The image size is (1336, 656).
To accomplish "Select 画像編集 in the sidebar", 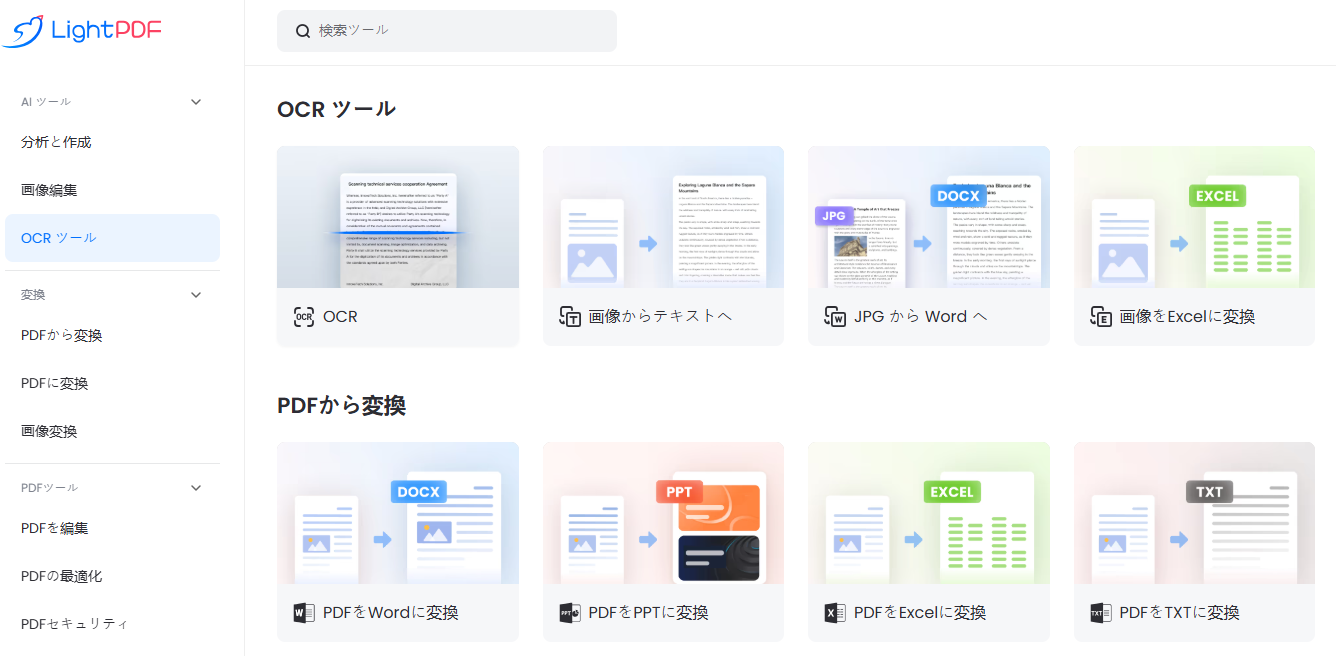I will [x=49, y=190].
